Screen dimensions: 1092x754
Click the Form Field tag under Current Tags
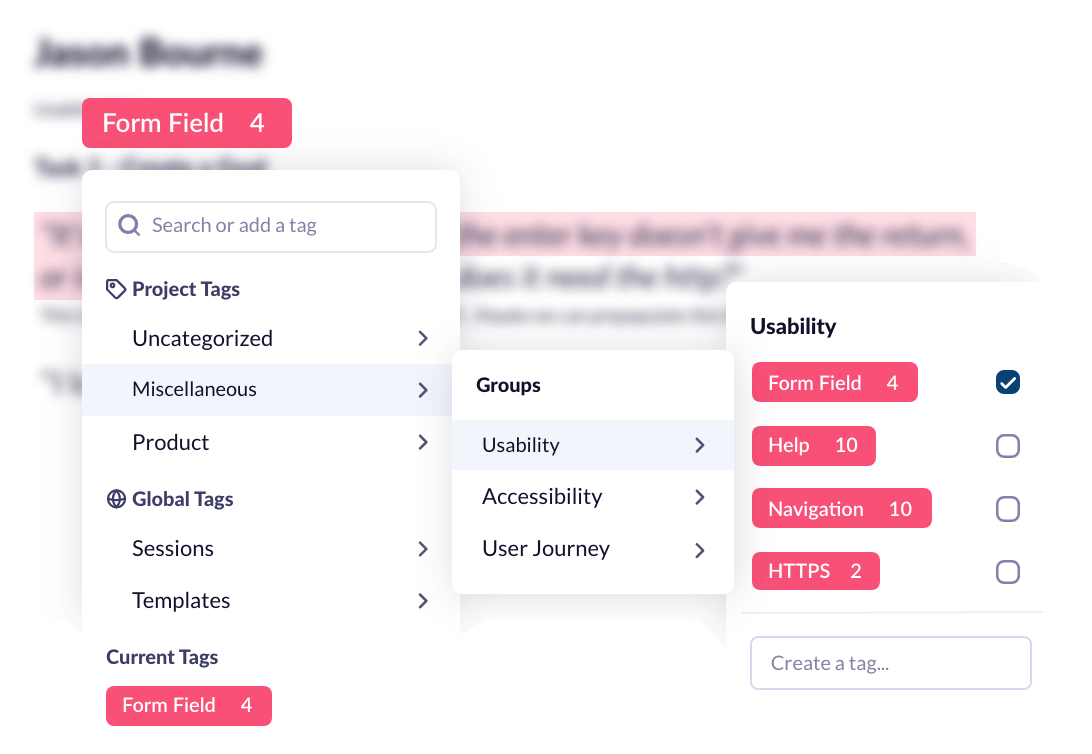pyautogui.click(x=188, y=706)
